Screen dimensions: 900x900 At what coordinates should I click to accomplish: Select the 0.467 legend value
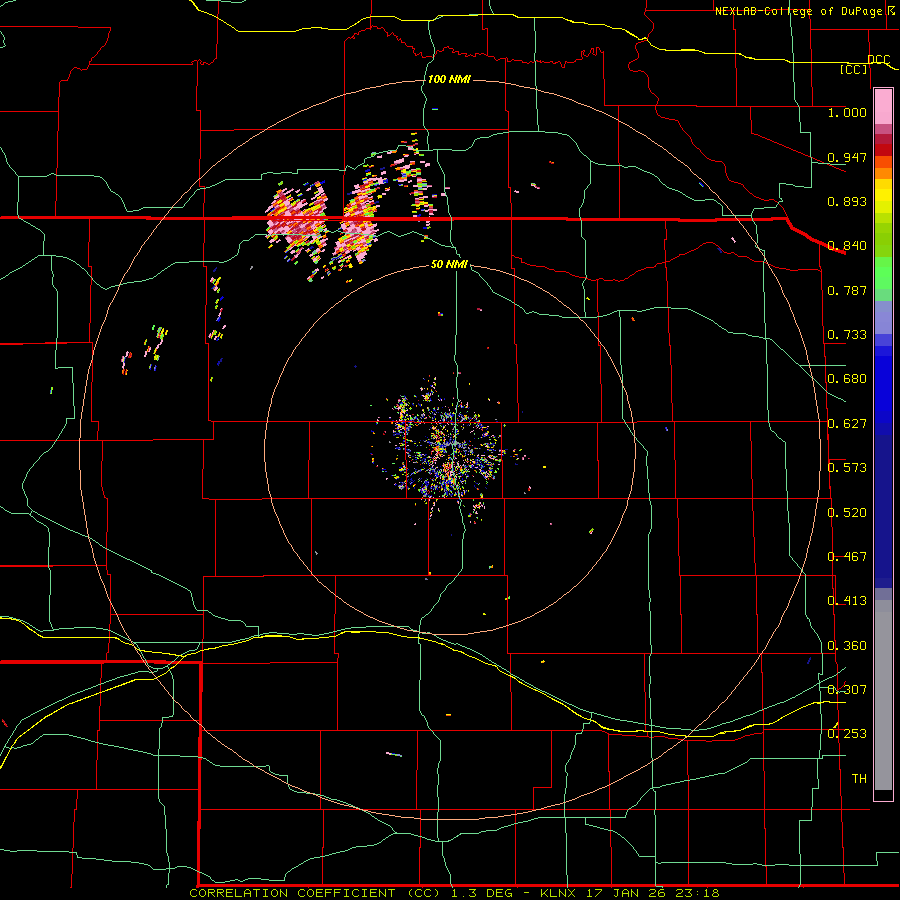pos(847,557)
